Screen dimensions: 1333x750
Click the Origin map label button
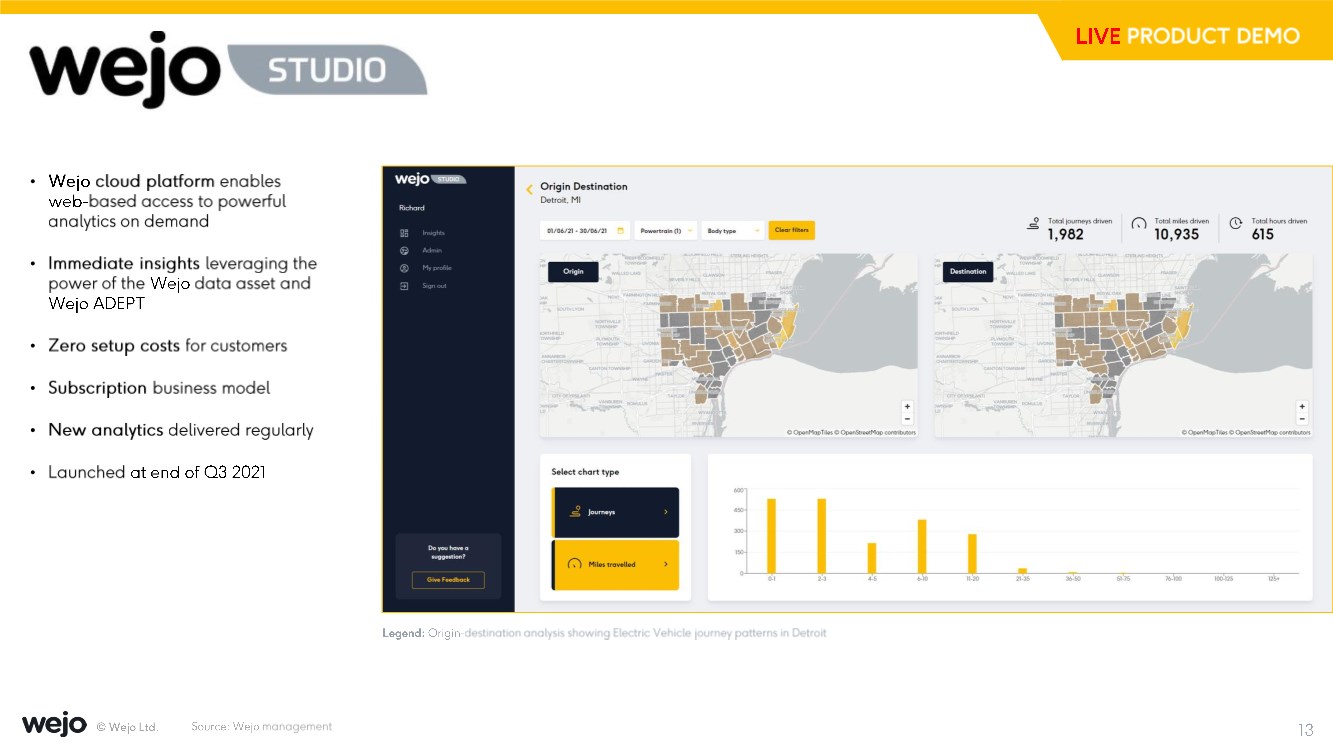coord(573,271)
